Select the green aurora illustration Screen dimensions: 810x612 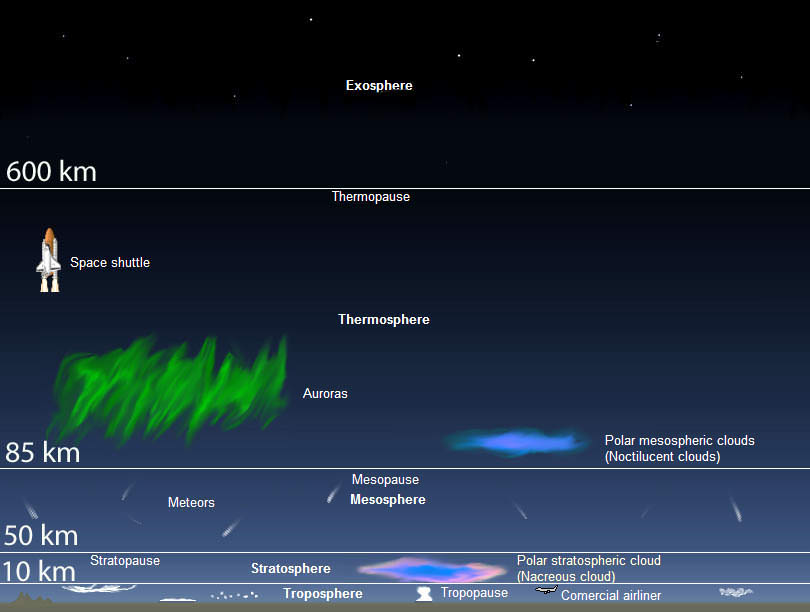pos(170,390)
